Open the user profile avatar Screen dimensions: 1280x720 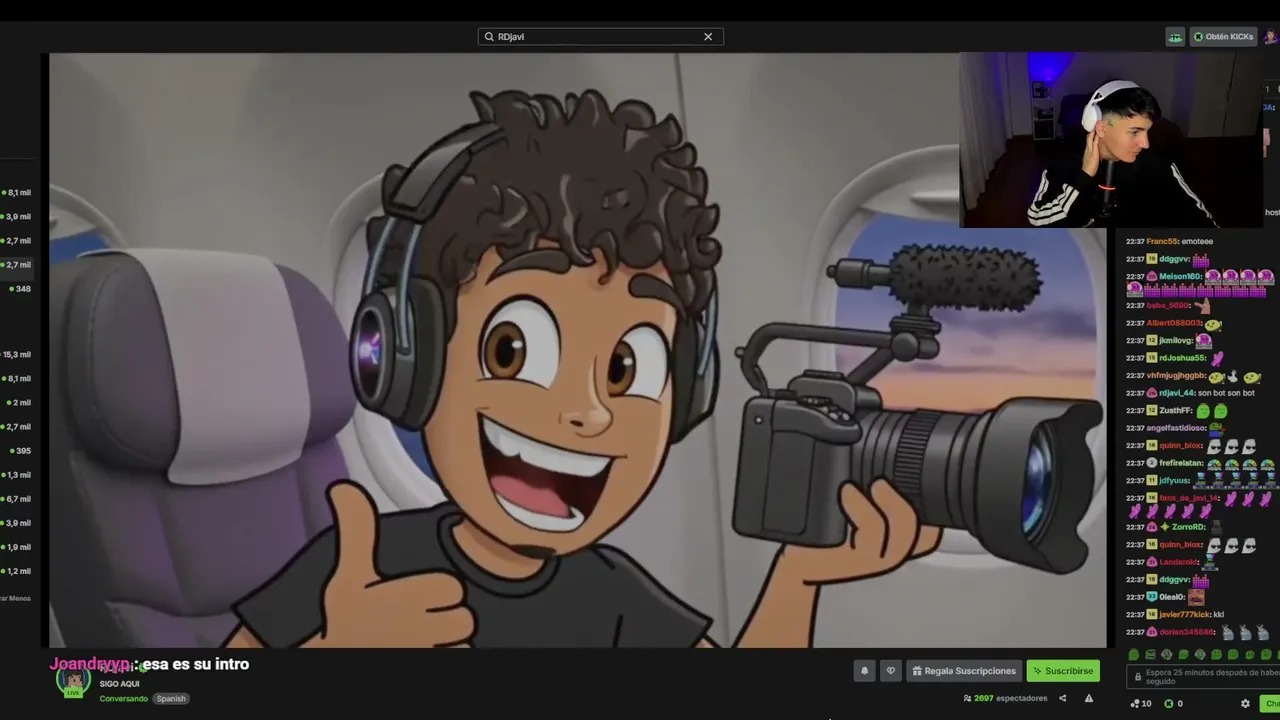click(1271, 37)
